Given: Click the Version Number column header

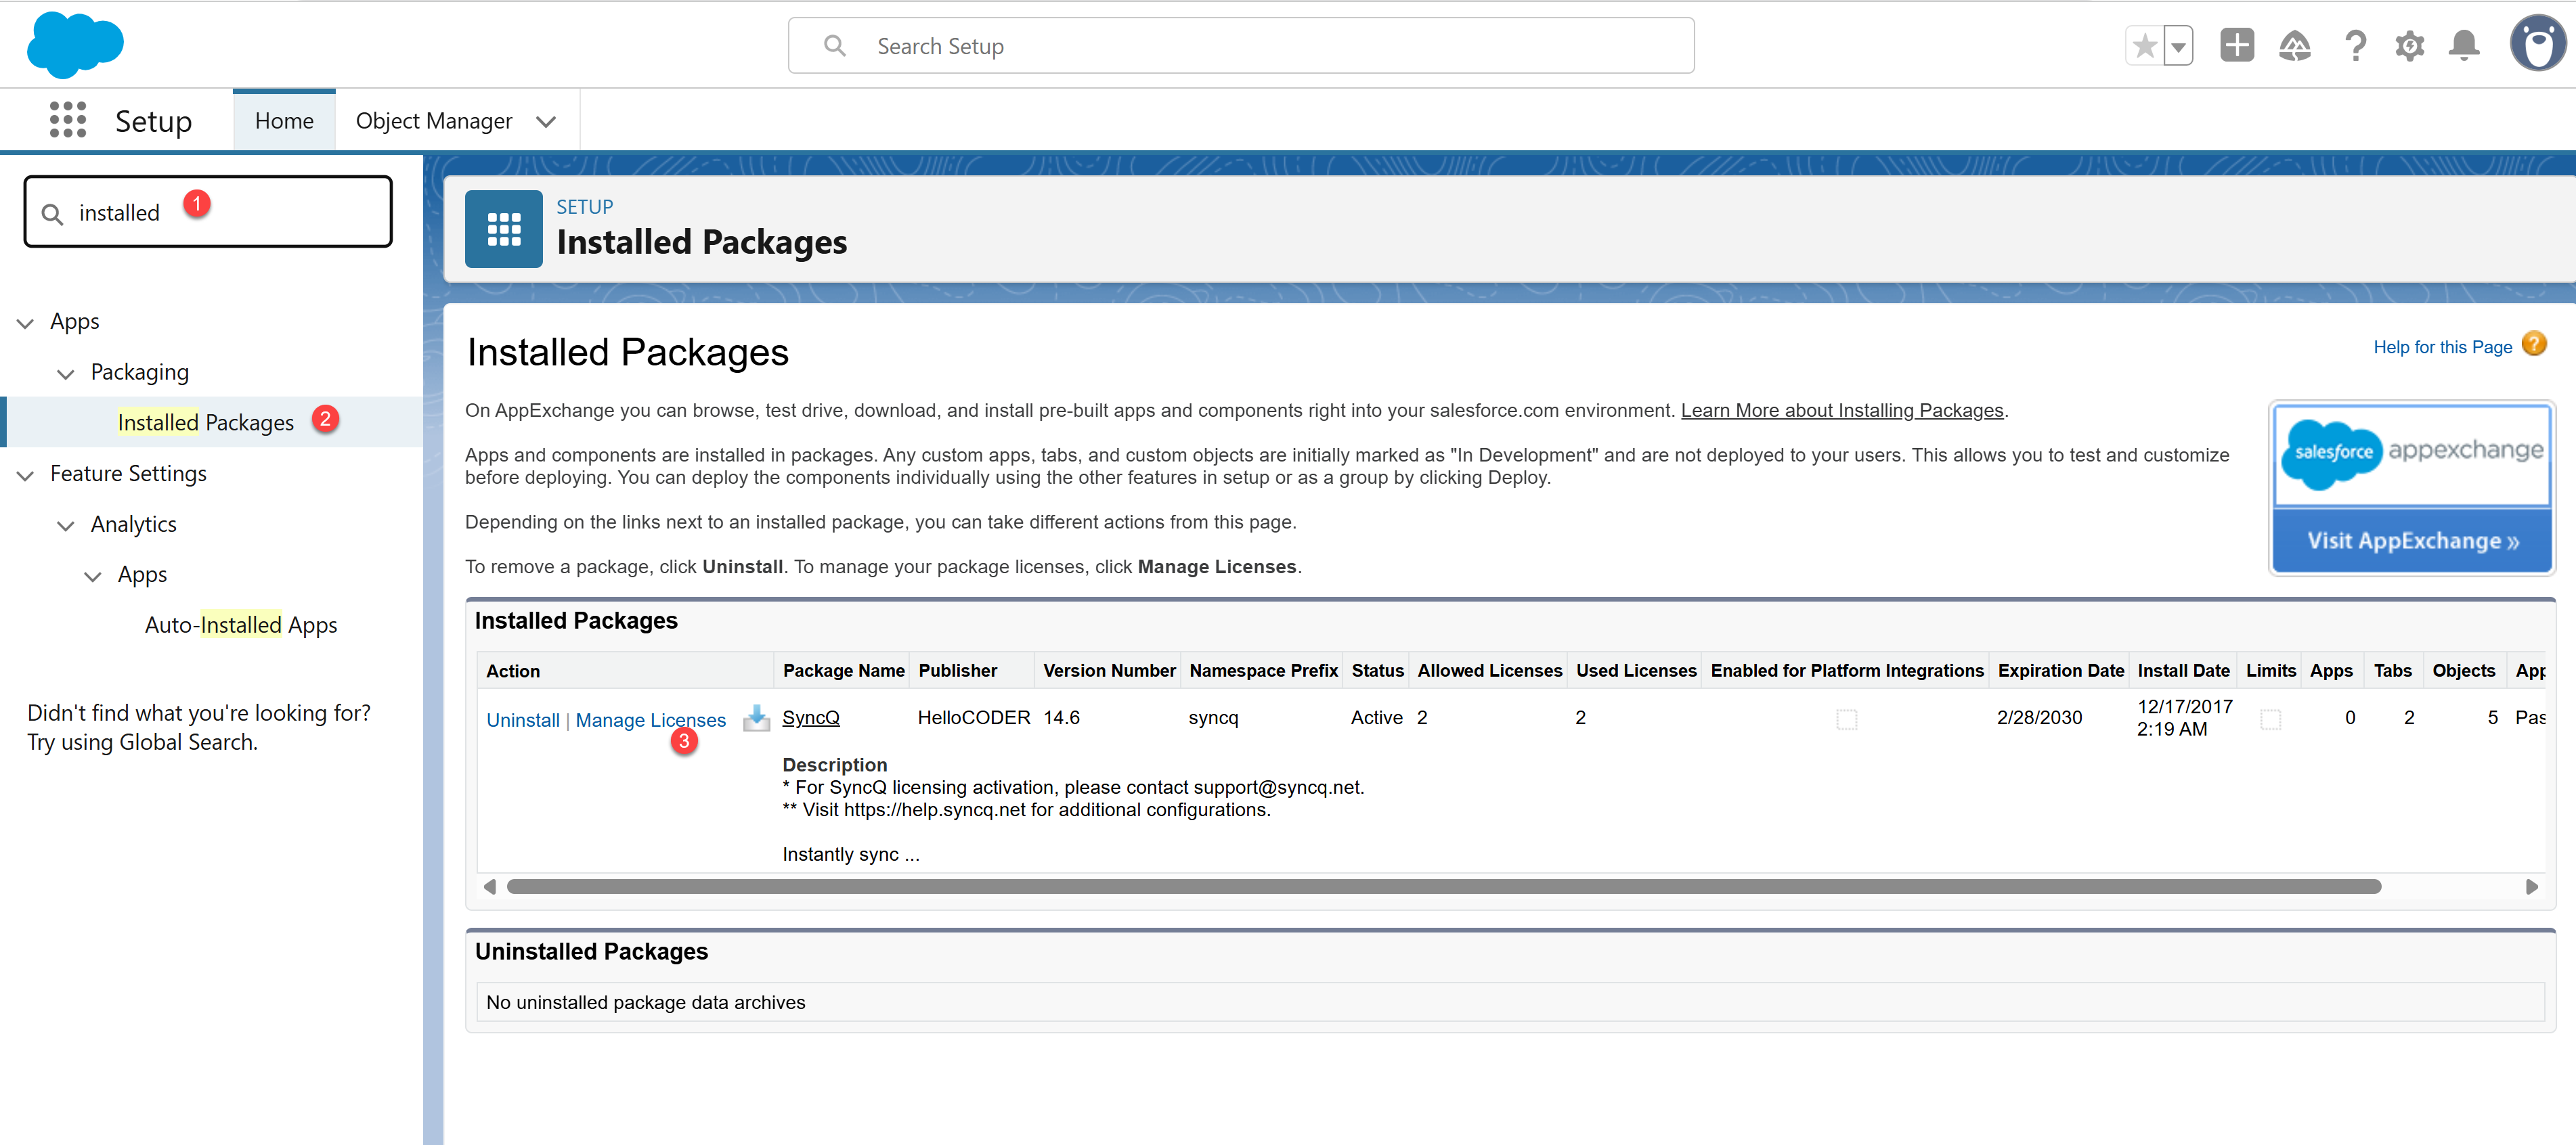Looking at the screenshot, I should [1109, 670].
